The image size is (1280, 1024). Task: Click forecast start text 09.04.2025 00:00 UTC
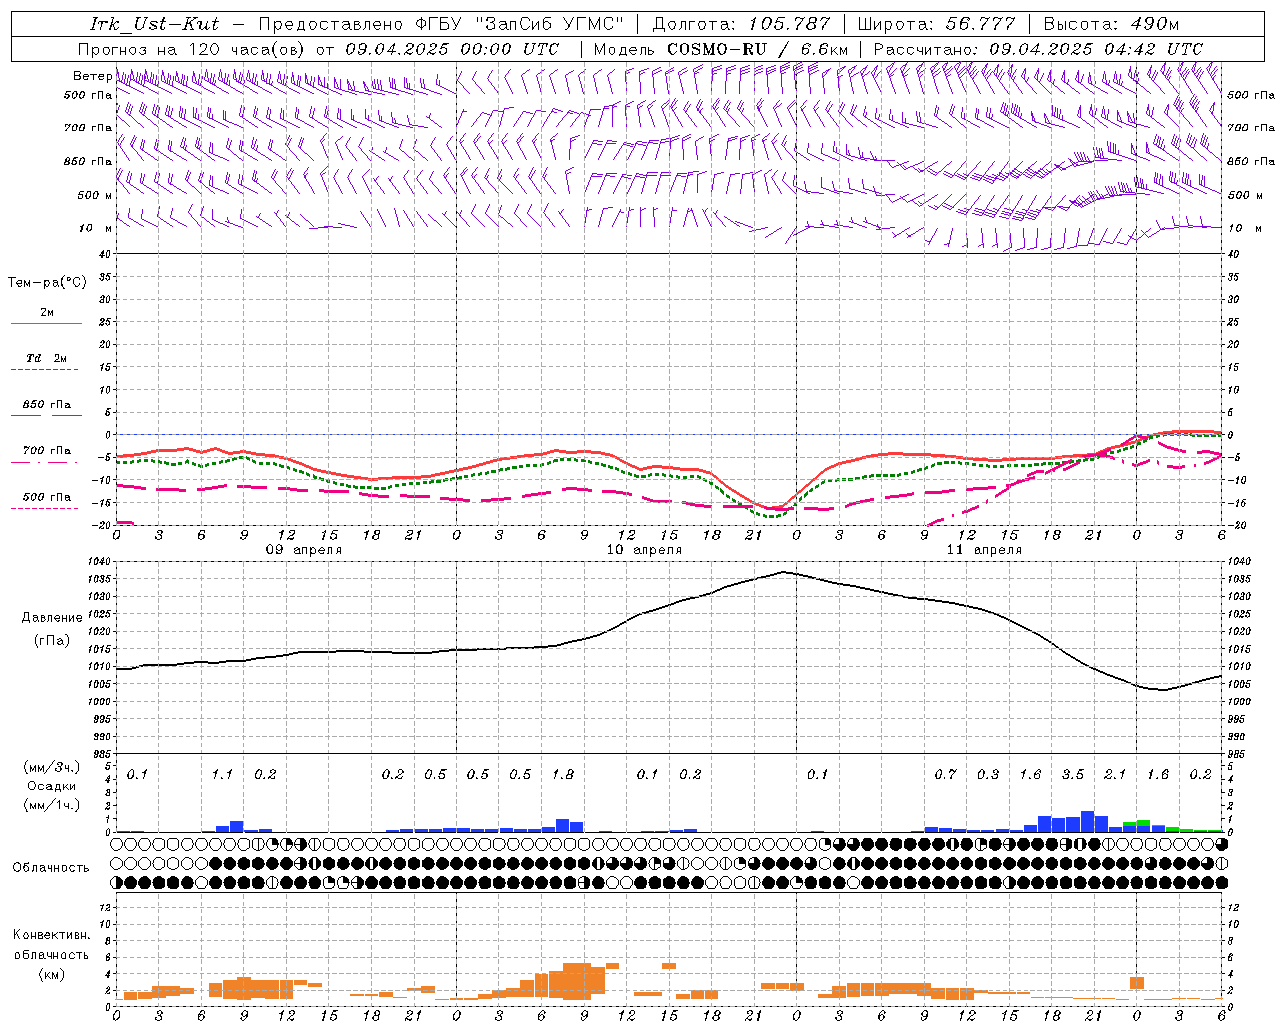tap(452, 48)
